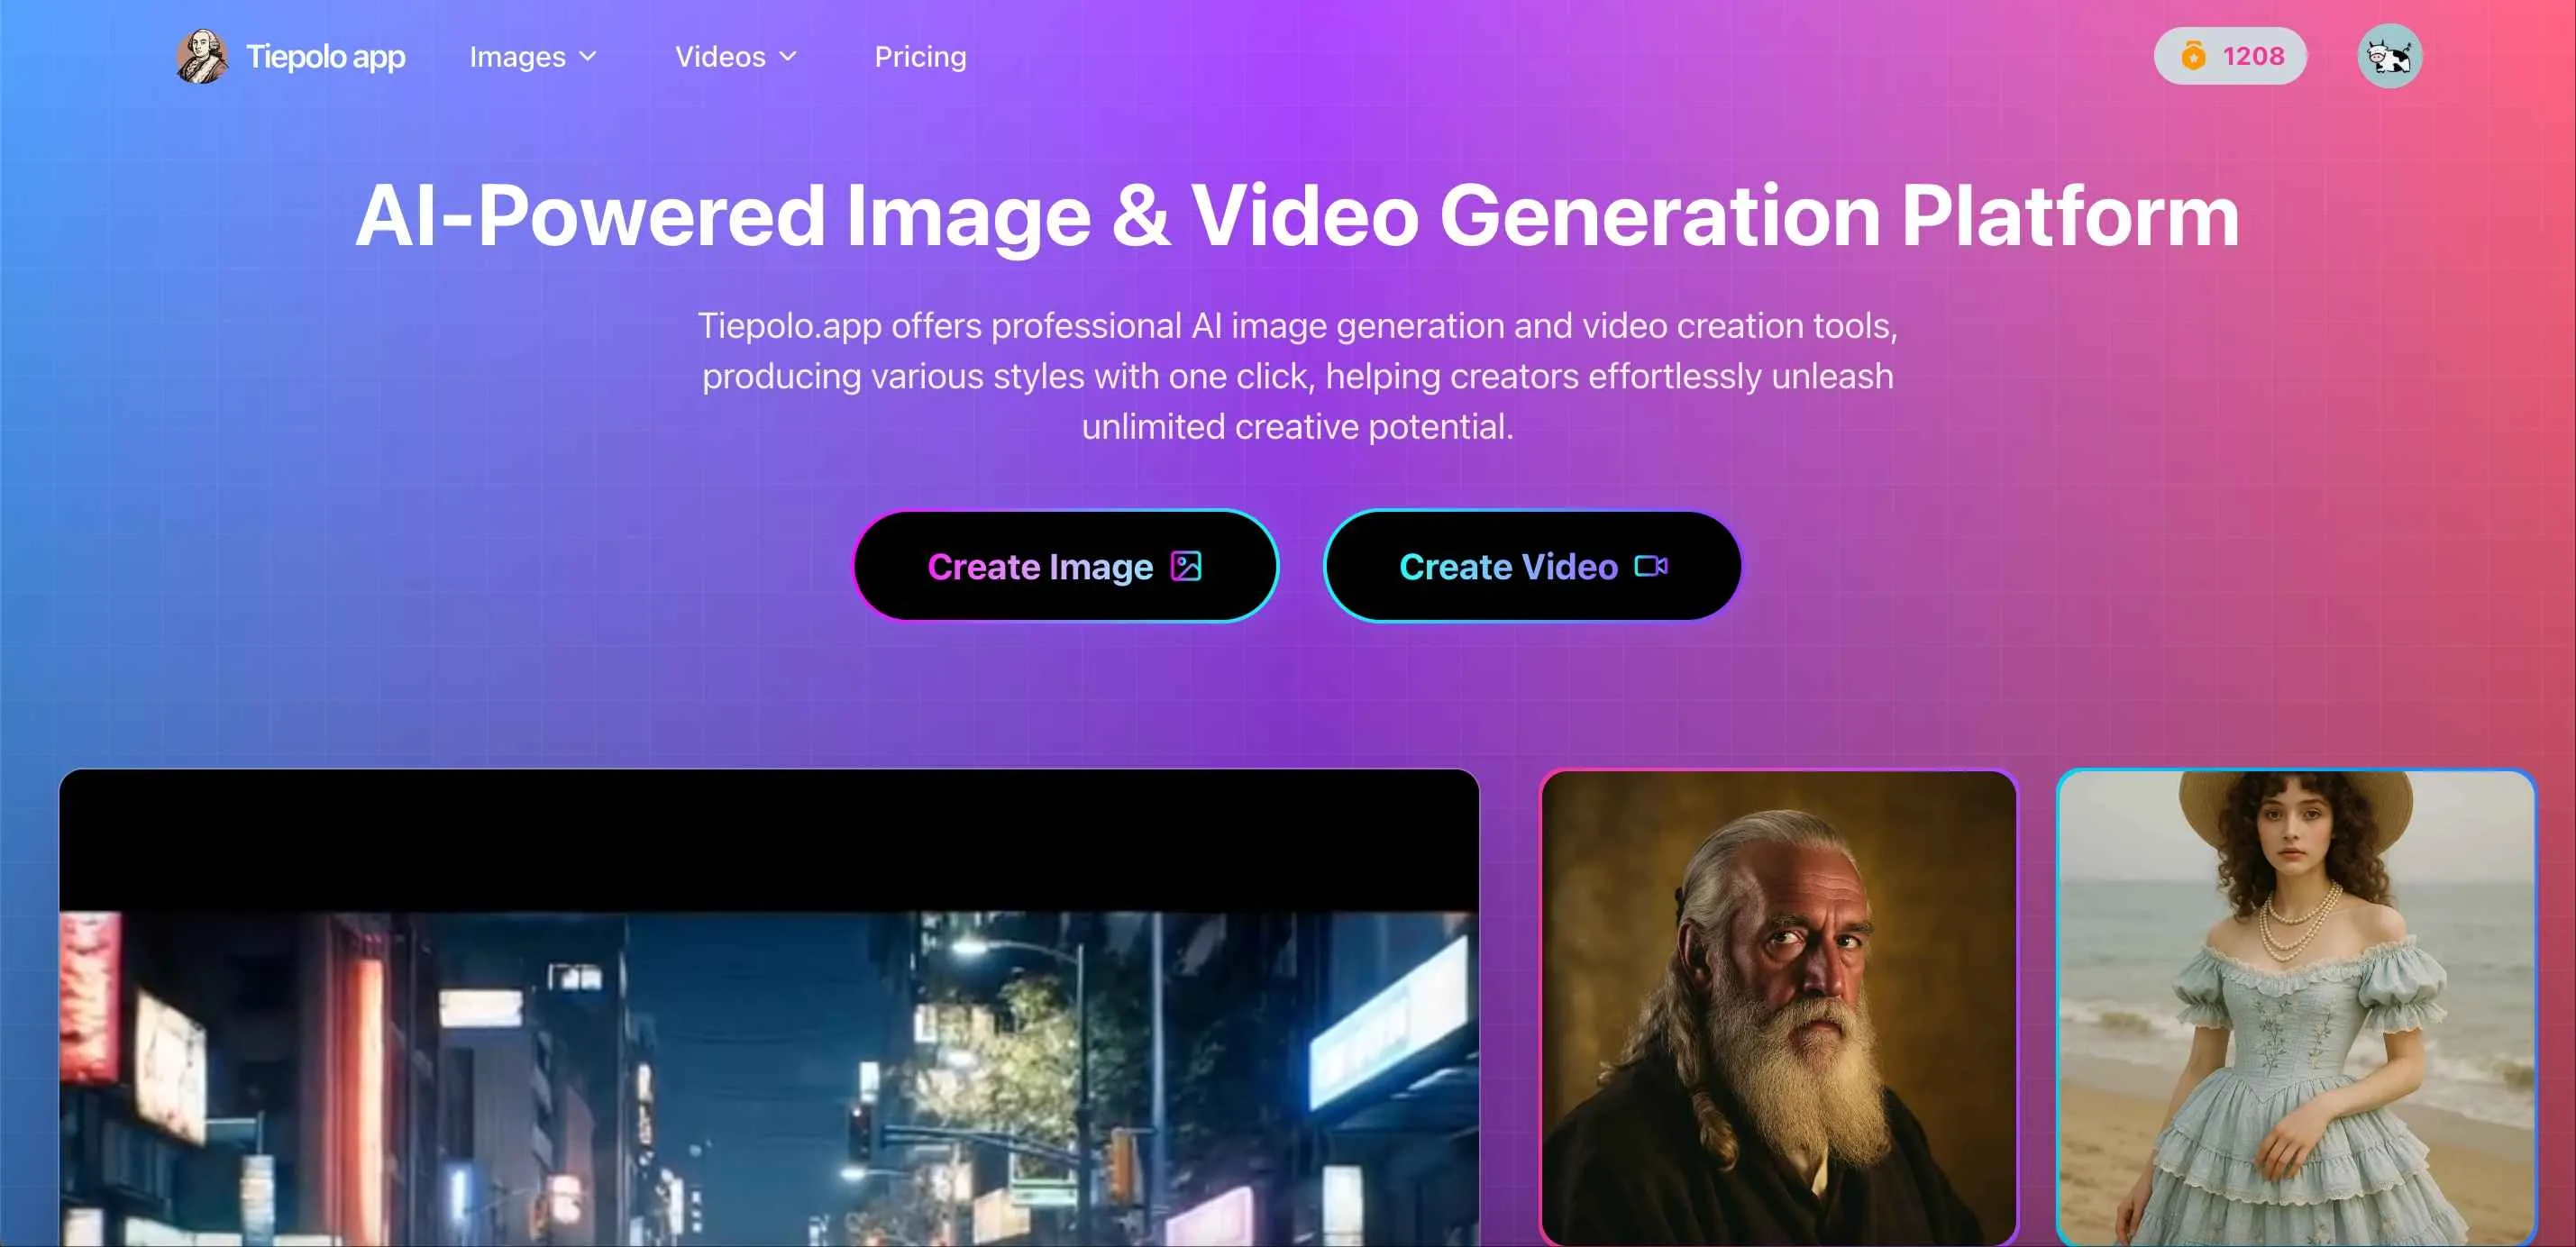The width and height of the screenshot is (2576, 1247).
Task: Click the Tiepolo app brand name
Action: pyautogui.click(x=325, y=57)
